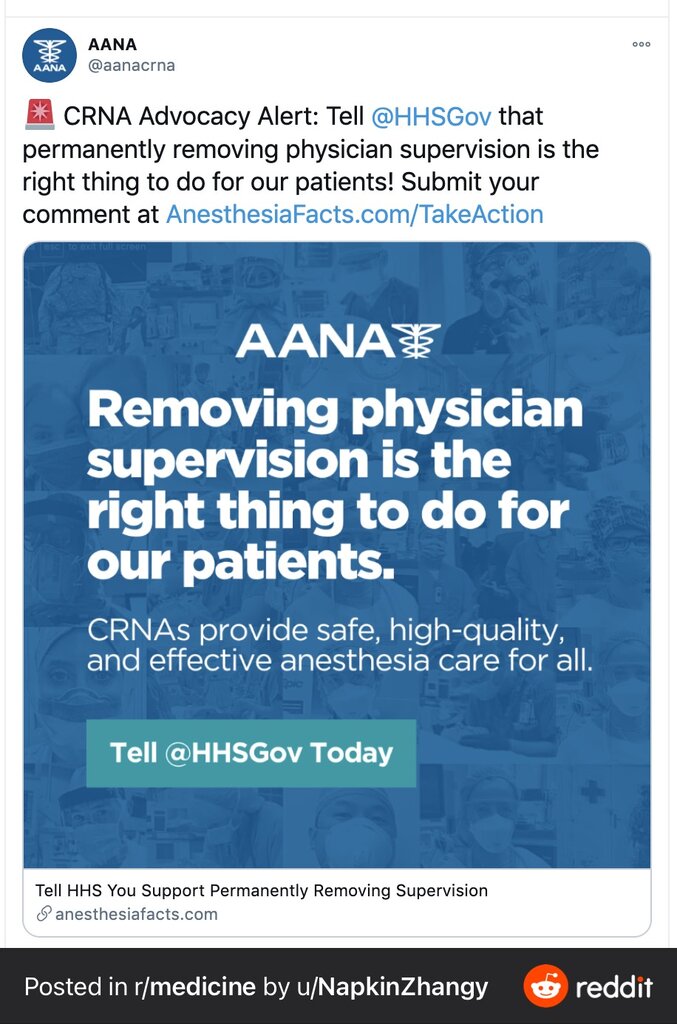677x1024 pixels.
Task: Click the AANA caduceus logo in image
Action: pos(420,341)
